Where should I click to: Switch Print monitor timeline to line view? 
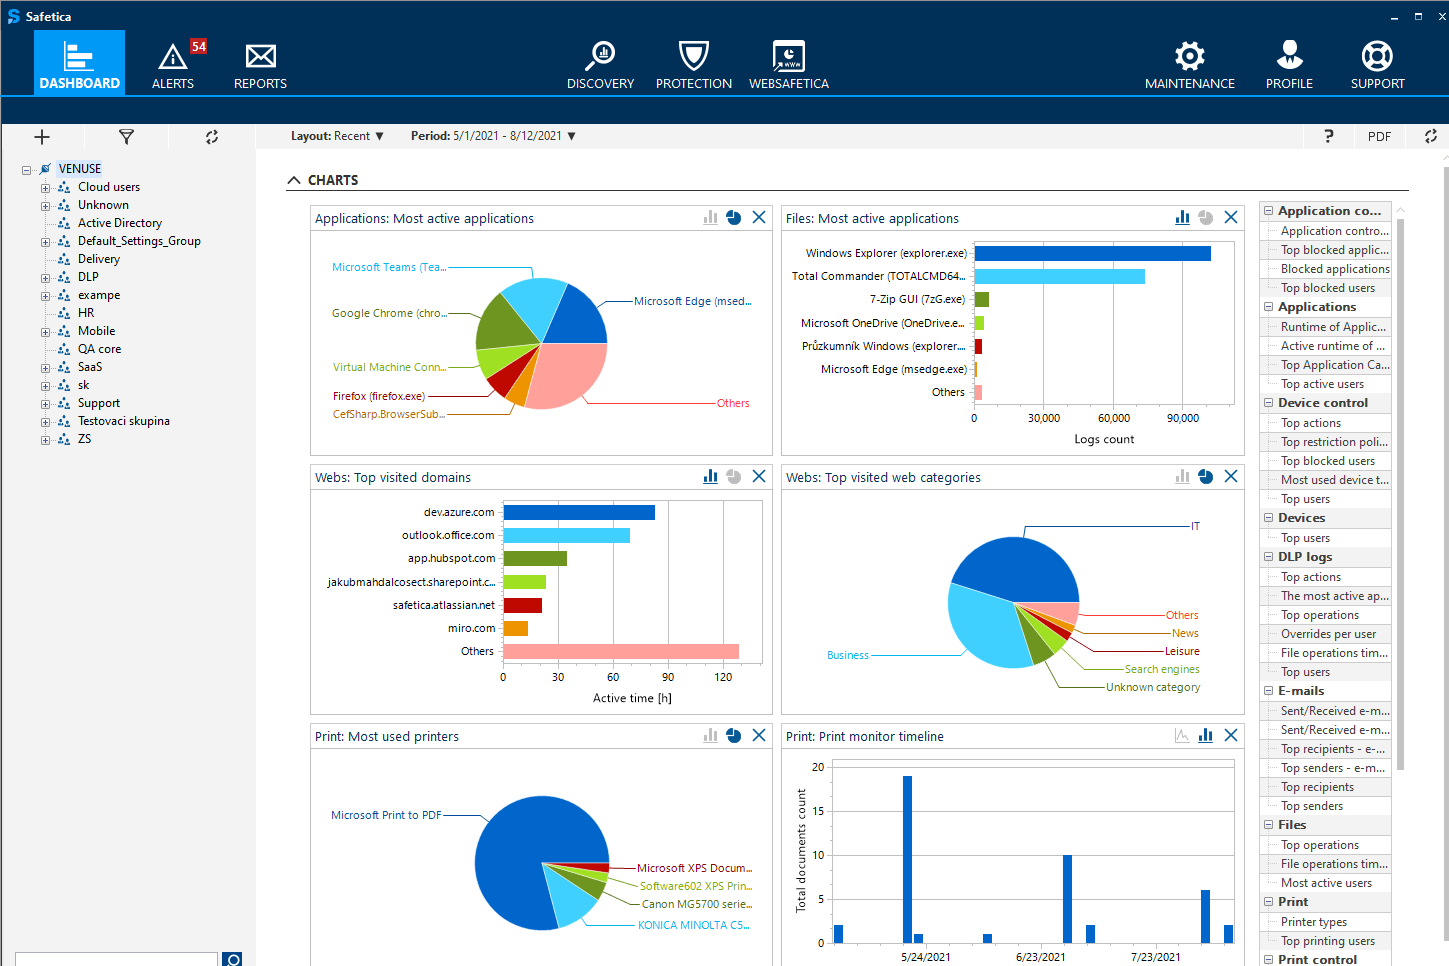click(x=1182, y=735)
